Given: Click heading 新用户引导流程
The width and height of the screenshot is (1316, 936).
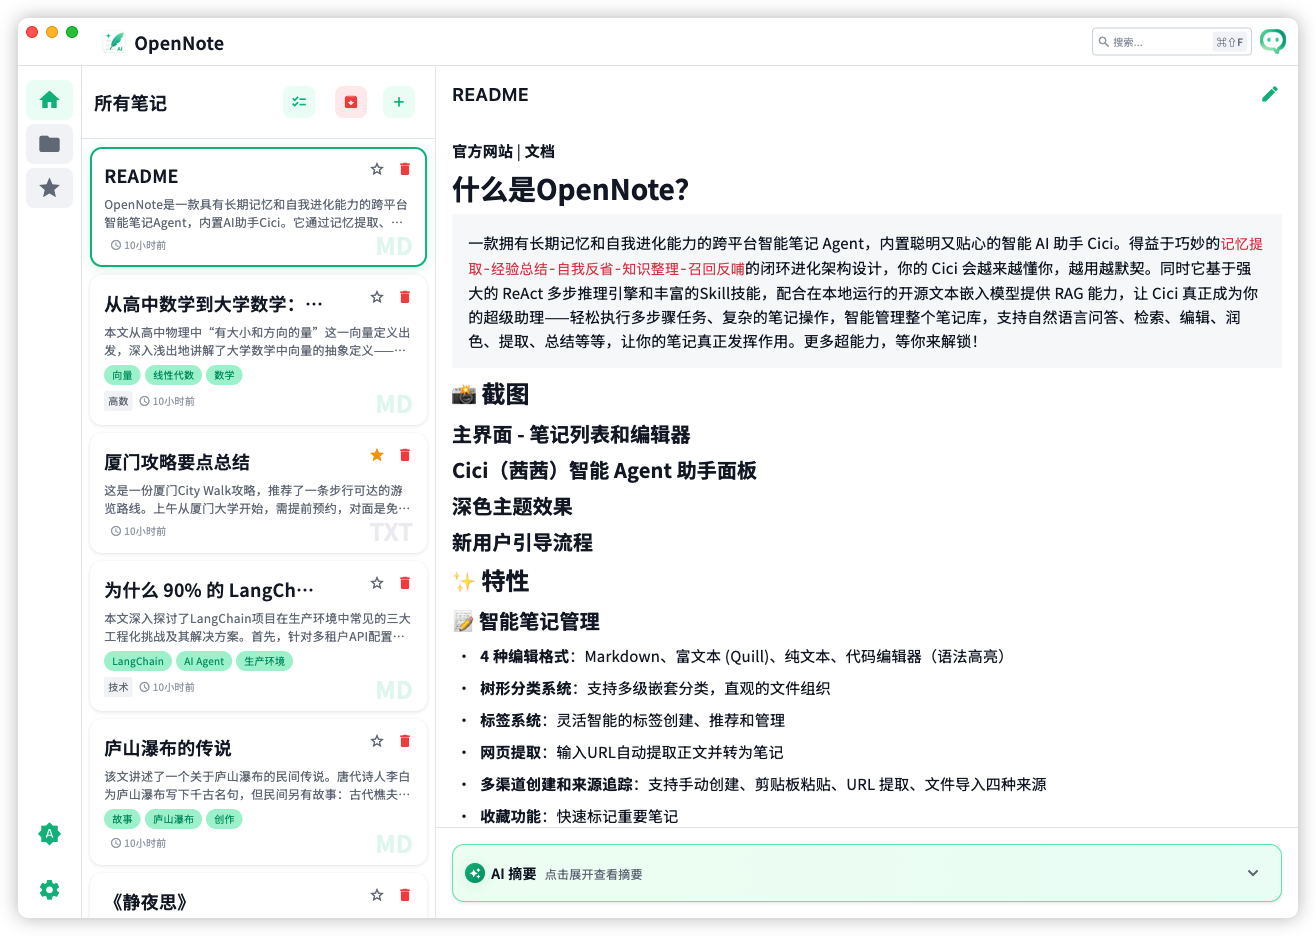Looking at the screenshot, I should pyautogui.click(x=522, y=543).
